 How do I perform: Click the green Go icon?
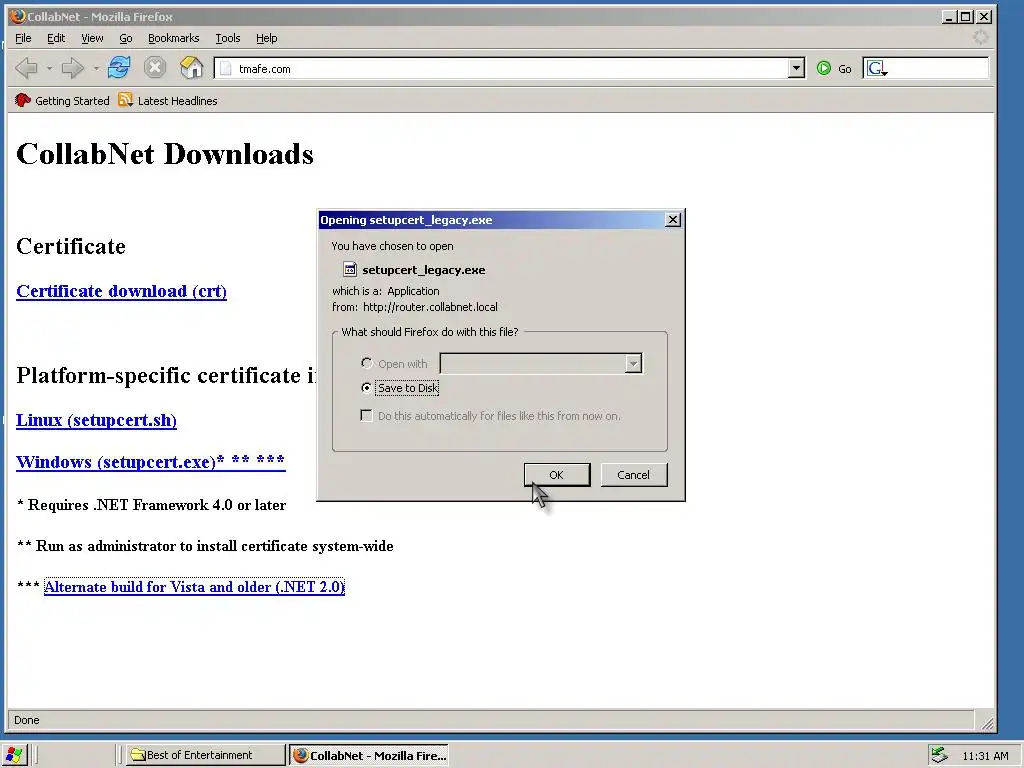824,68
